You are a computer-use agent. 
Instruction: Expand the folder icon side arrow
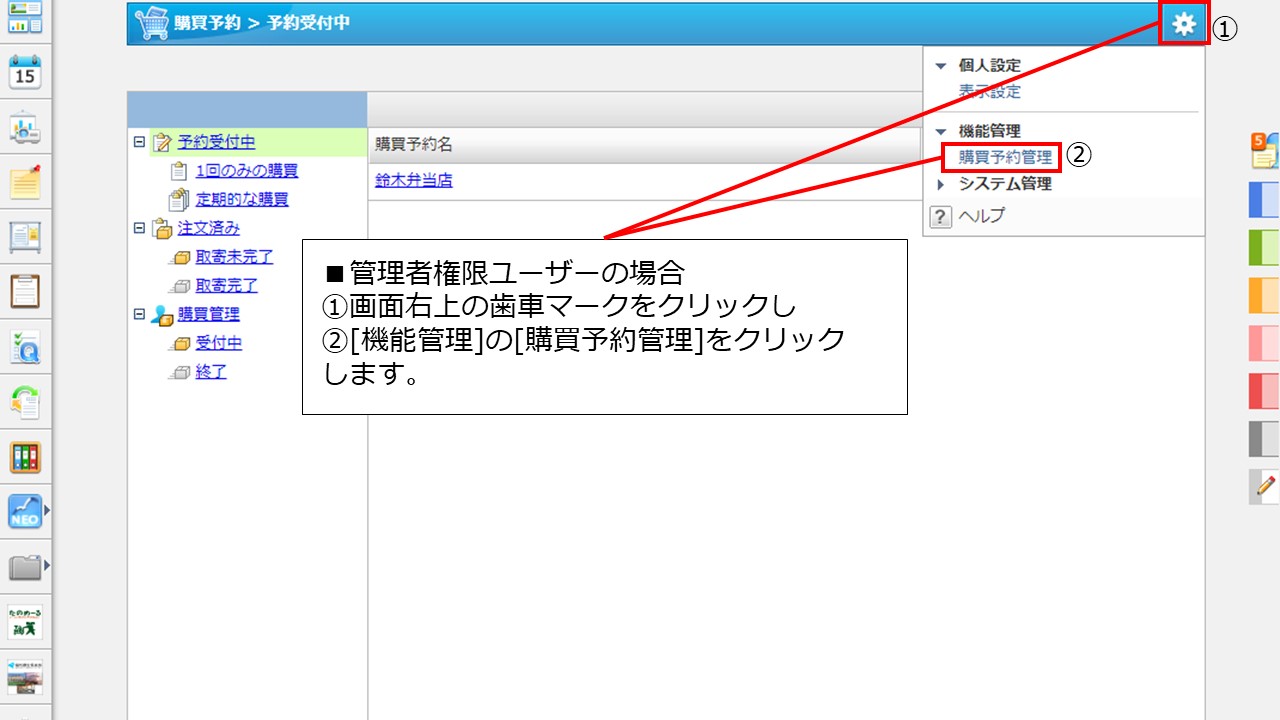46,566
